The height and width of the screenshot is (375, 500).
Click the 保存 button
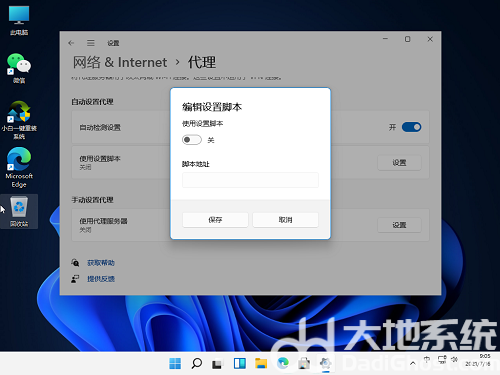215,220
